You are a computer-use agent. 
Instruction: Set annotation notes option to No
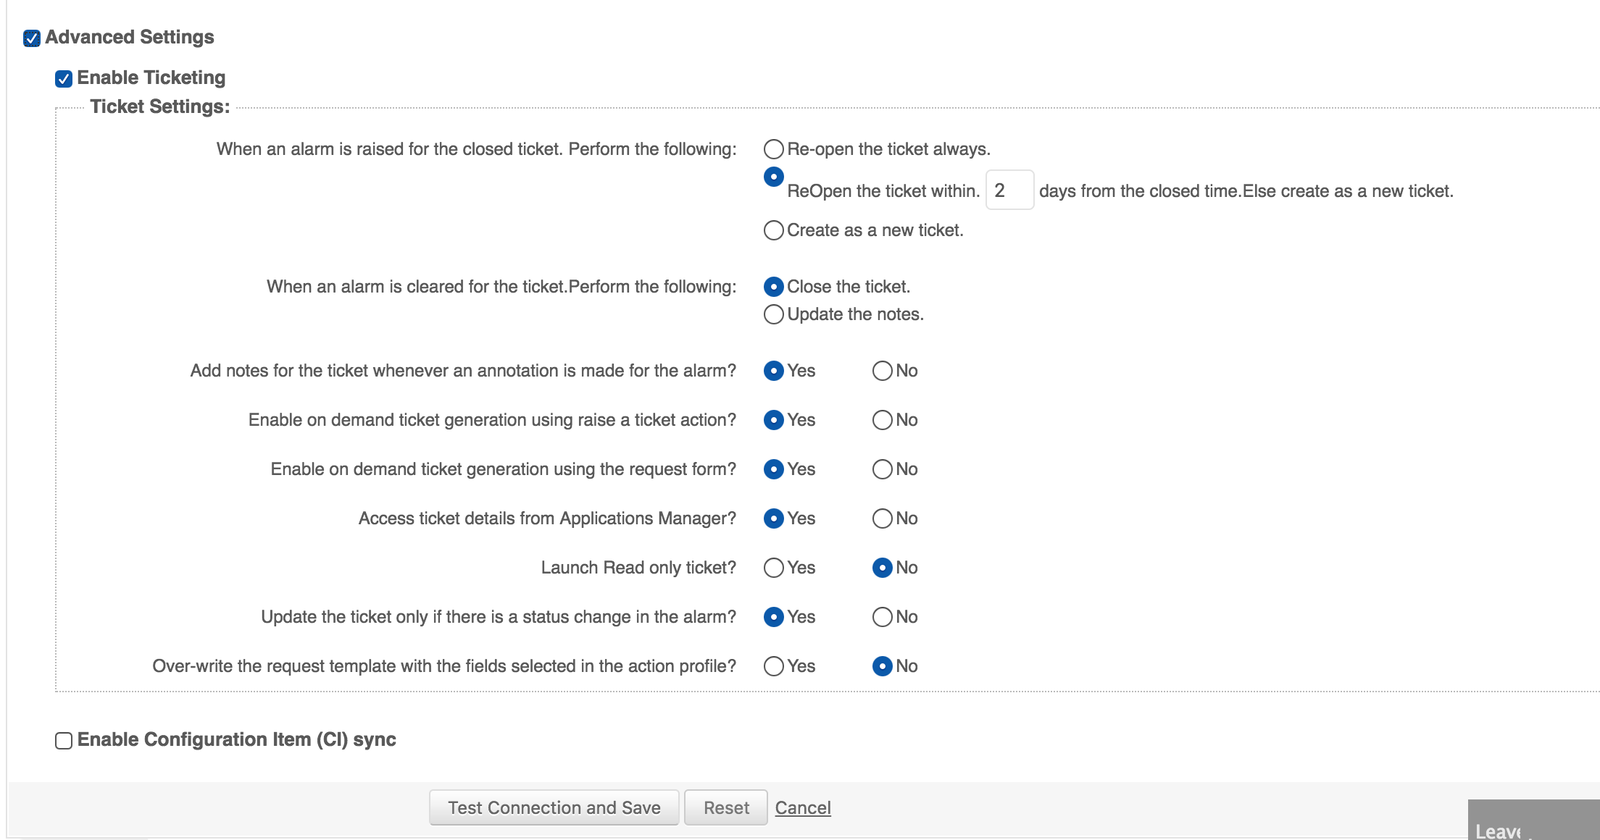pyautogui.click(x=882, y=371)
